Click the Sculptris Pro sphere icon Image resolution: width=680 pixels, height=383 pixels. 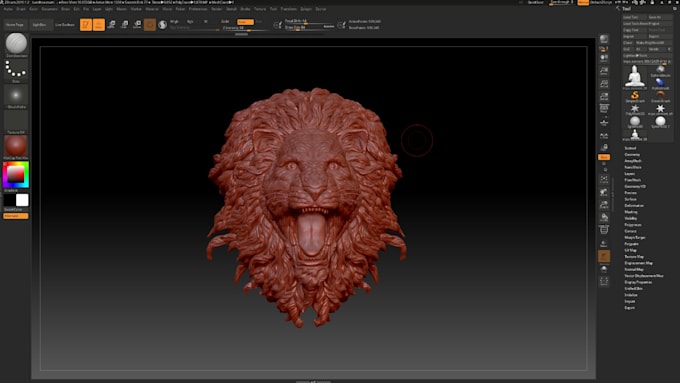tap(163, 25)
